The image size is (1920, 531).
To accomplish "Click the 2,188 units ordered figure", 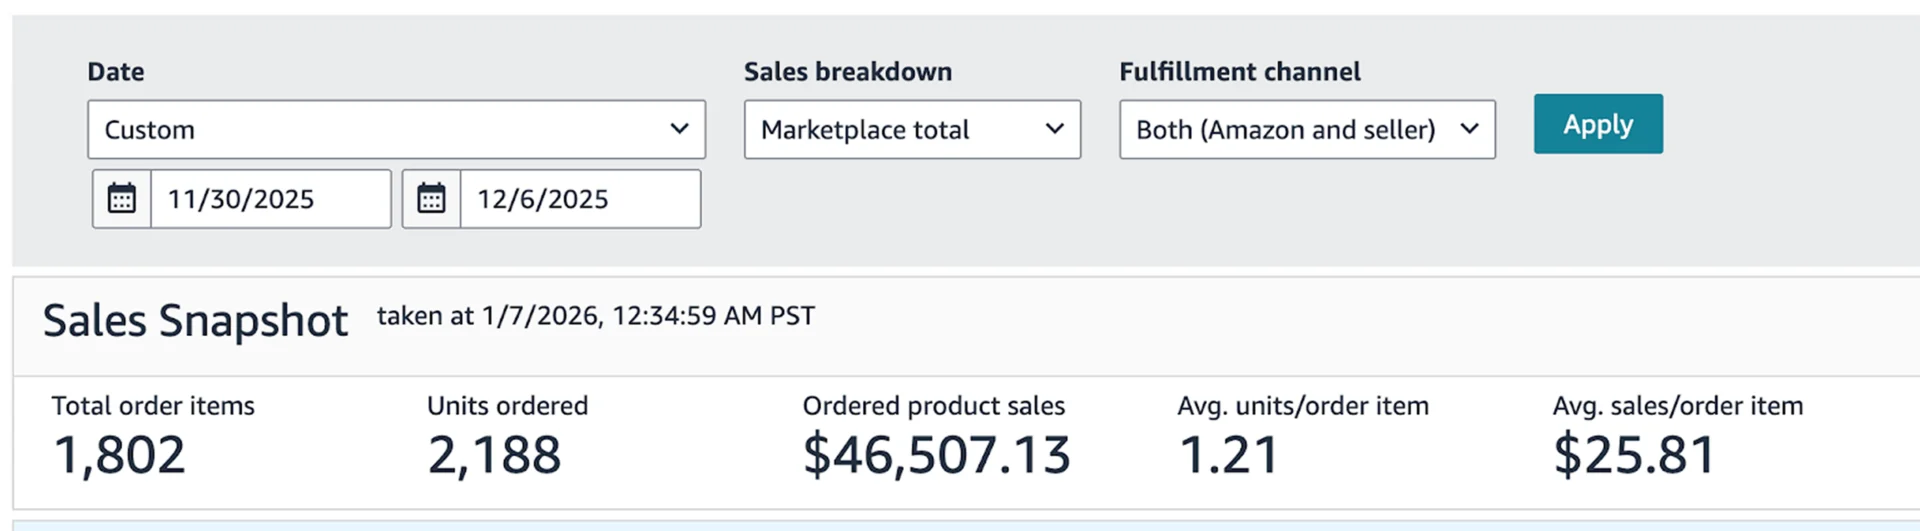I will coord(494,455).
